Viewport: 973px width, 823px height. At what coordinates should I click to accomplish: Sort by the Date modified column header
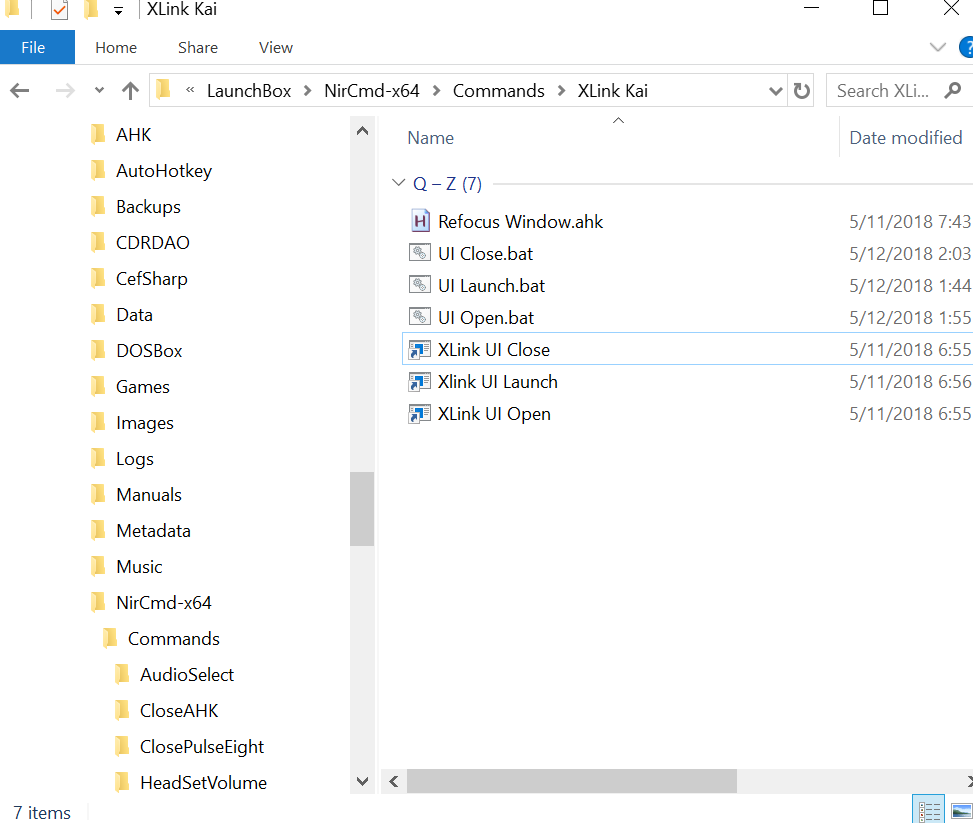pyautogui.click(x=905, y=138)
